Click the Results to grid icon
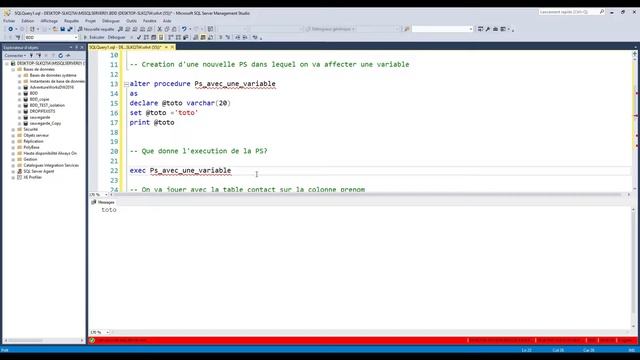Screen dimensions: 640x360 [x=203, y=37]
